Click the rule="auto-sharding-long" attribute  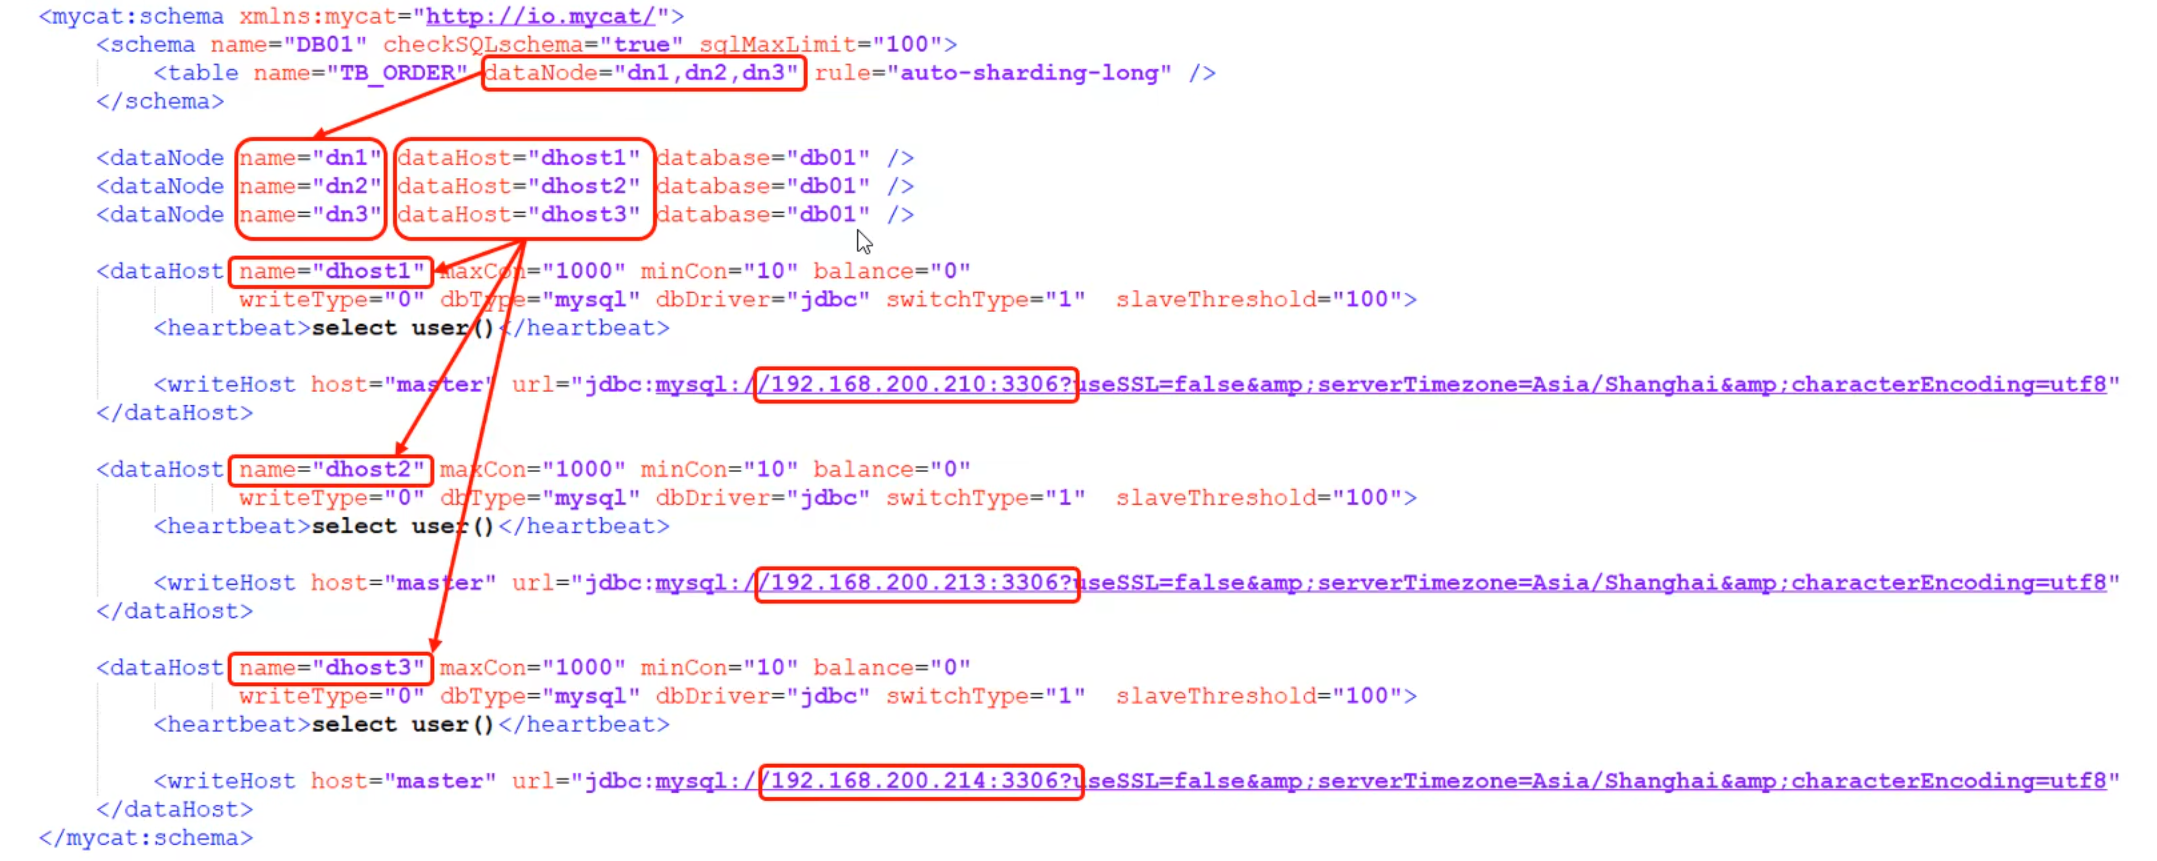click(x=993, y=73)
